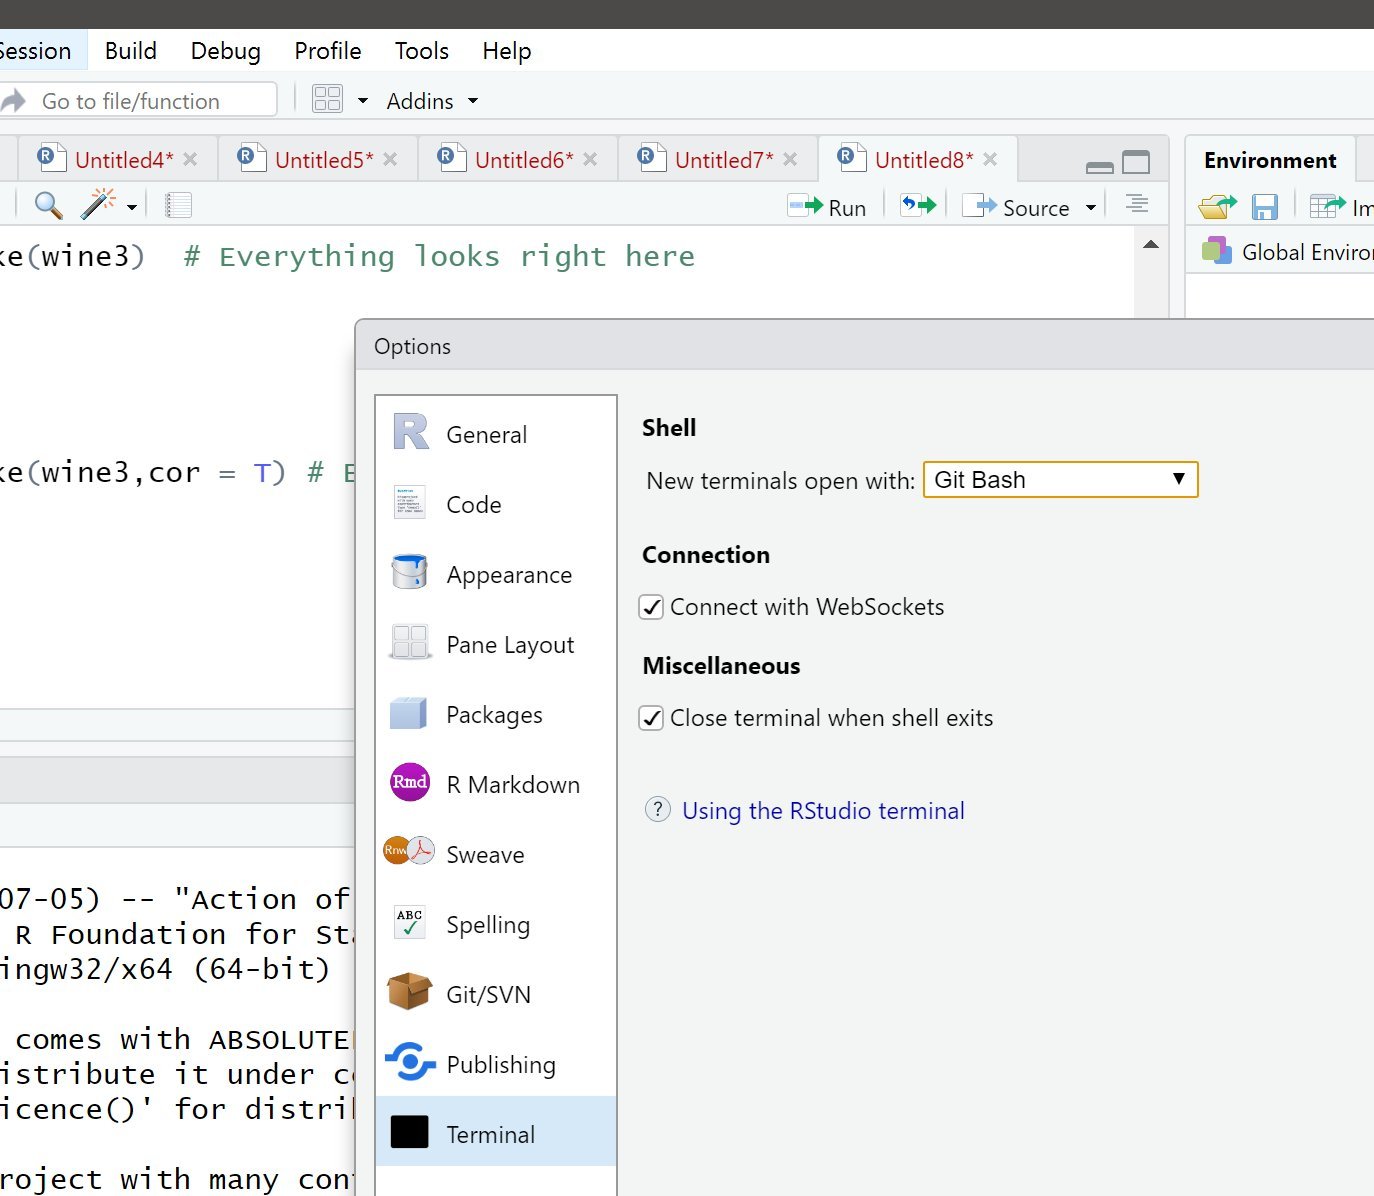Click the workspace panes grid icon
Screen dimensions: 1374x1196
[x=328, y=99]
